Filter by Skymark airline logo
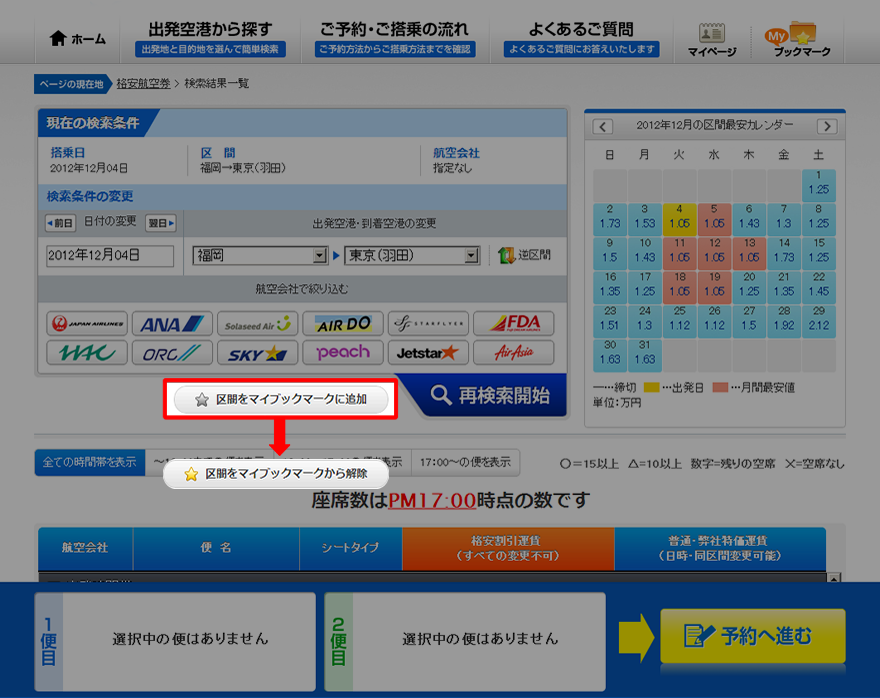This screenshot has height=698, width=880. [x=257, y=353]
